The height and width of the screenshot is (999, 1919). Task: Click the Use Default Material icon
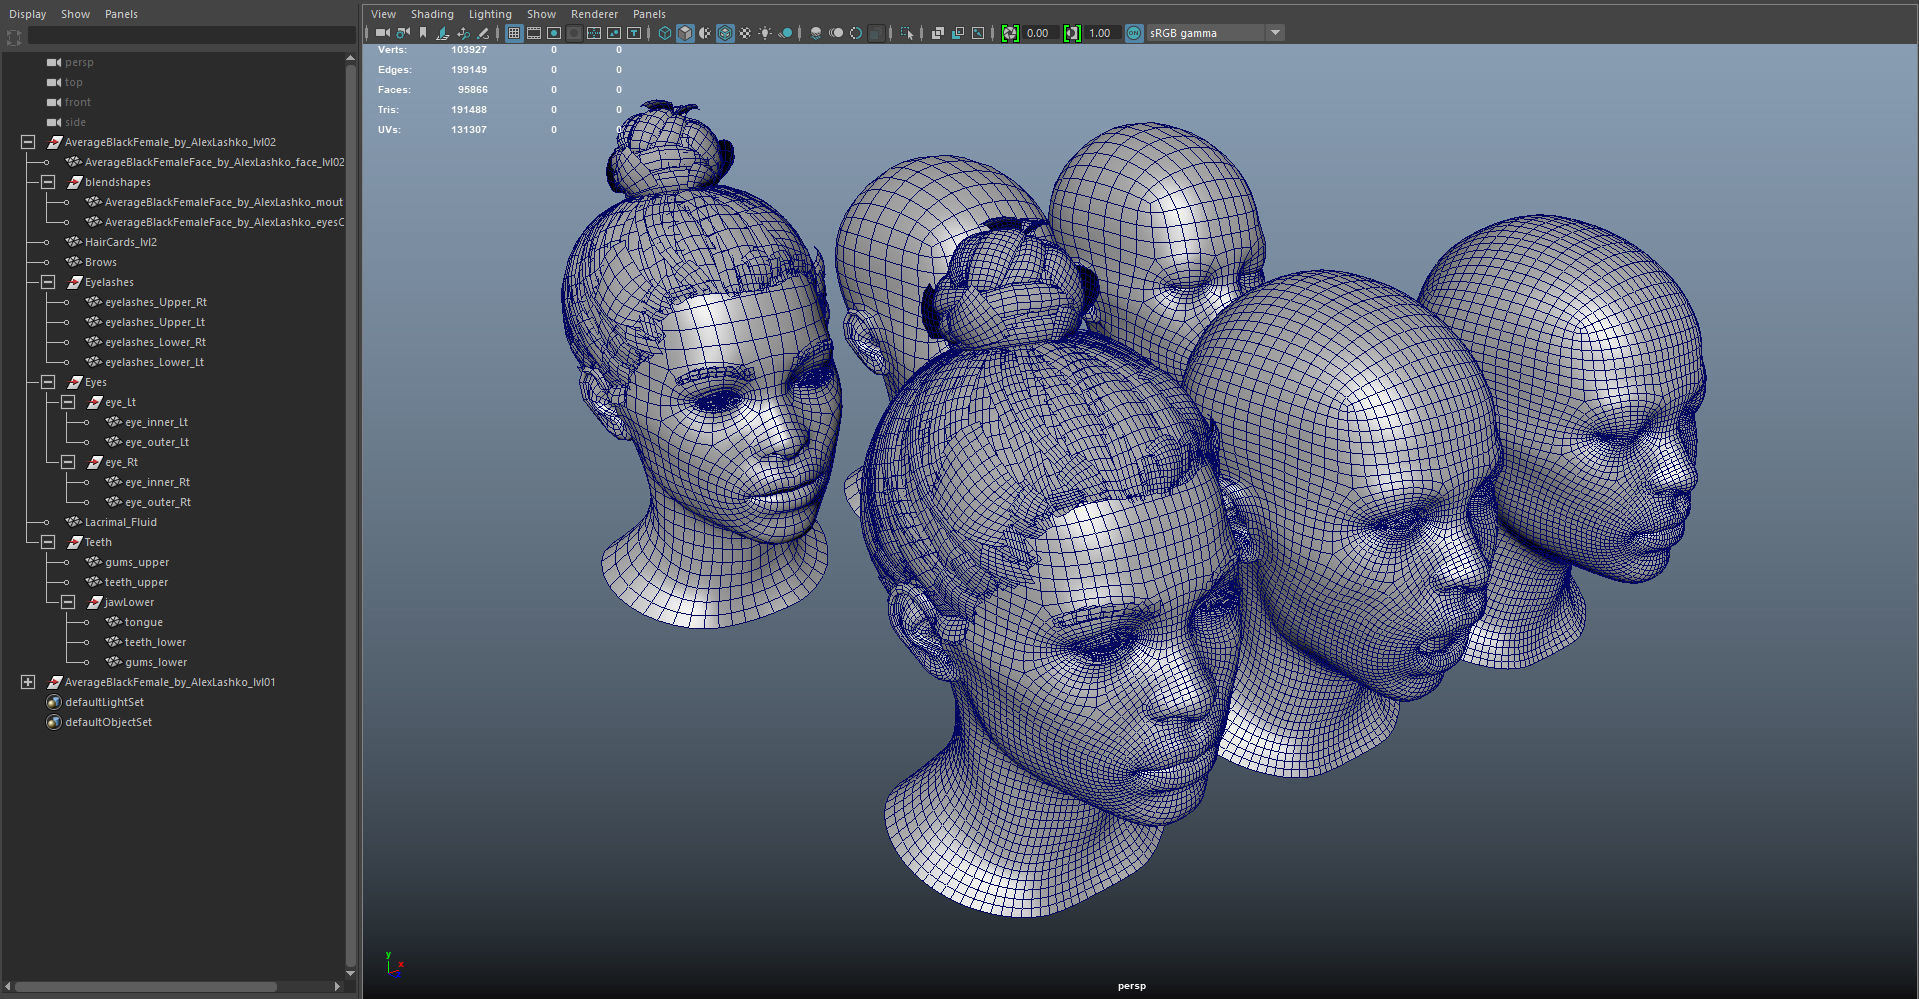[x=705, y=33]
